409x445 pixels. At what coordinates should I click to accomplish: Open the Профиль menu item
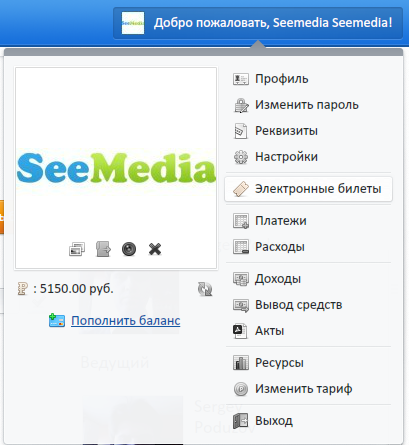coord(281,79)
